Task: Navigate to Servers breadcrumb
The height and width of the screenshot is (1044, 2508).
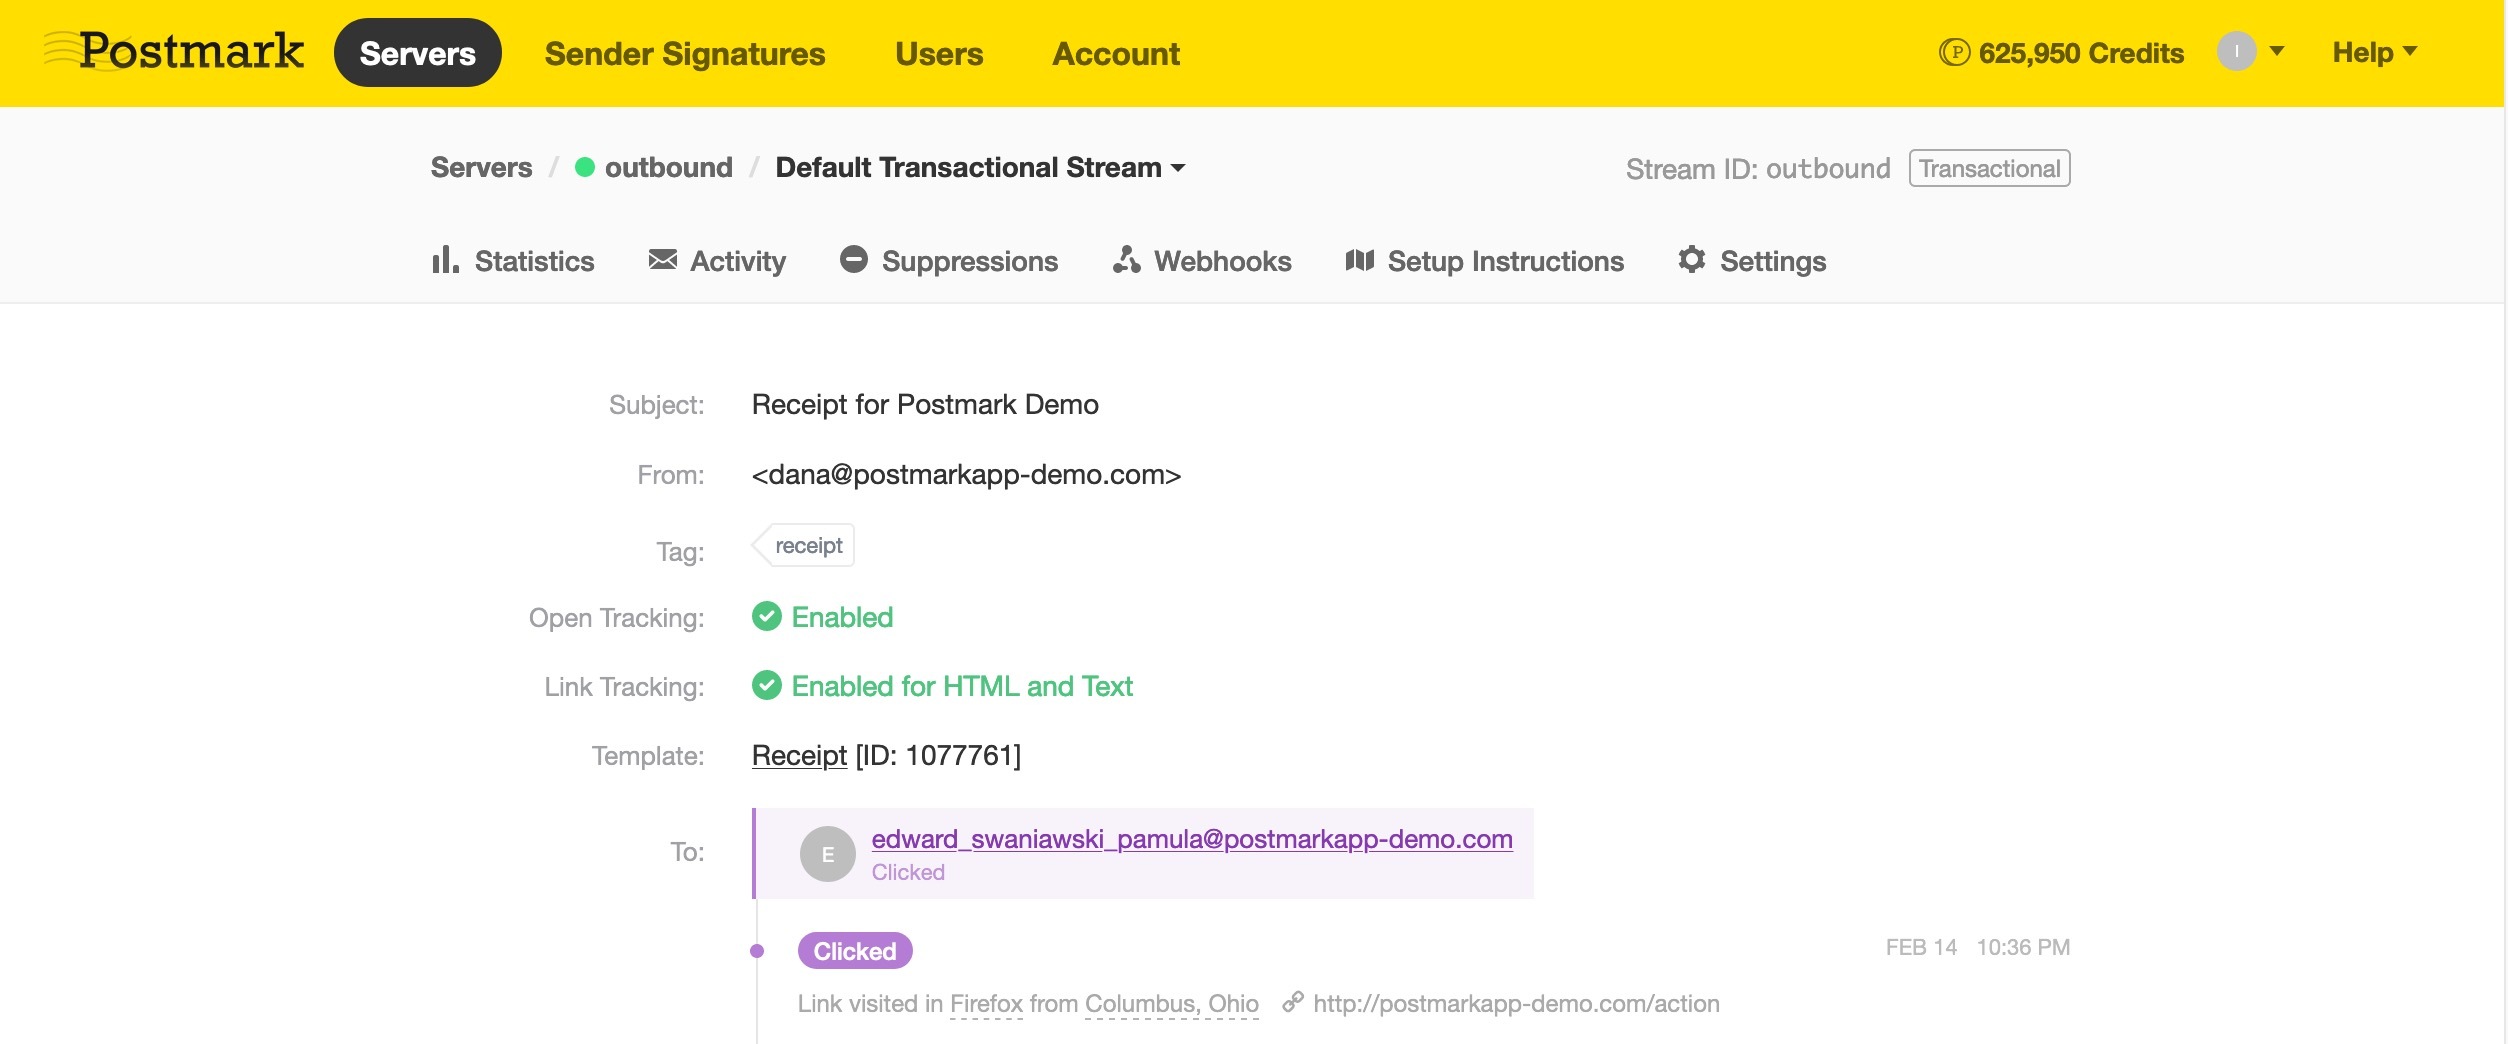Action: [481, 167]
